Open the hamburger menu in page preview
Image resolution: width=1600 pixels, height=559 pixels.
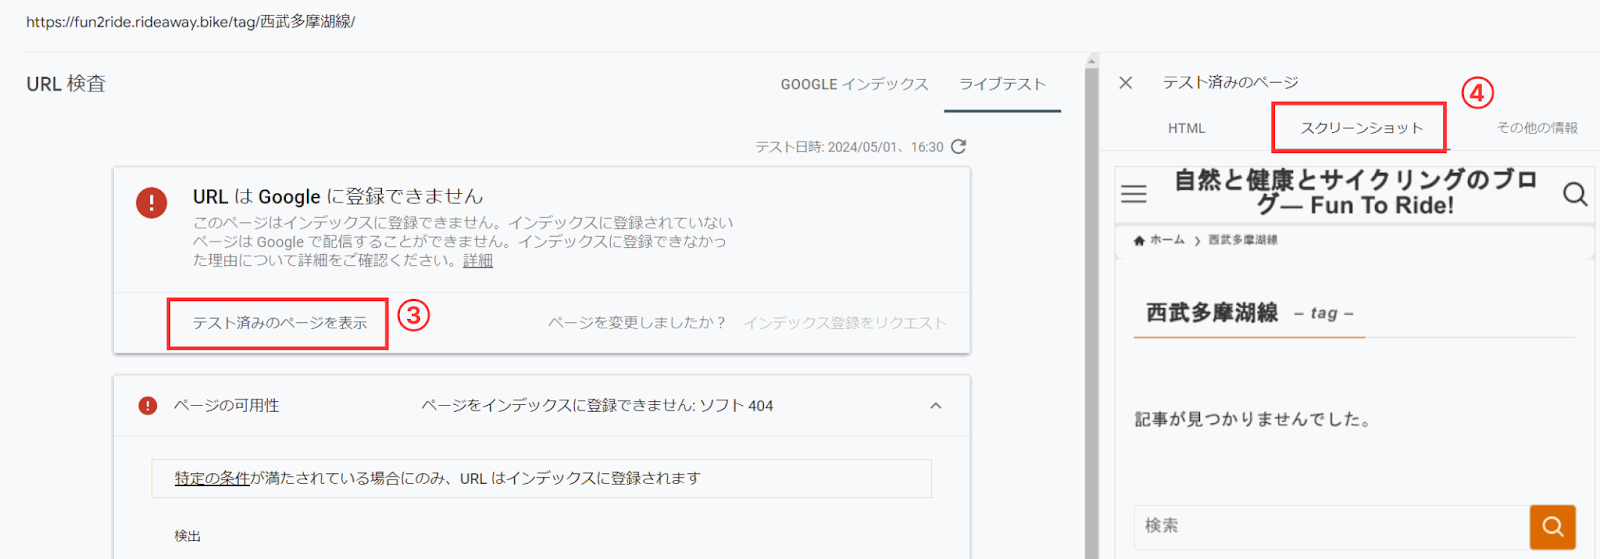tap(1133, 194)
